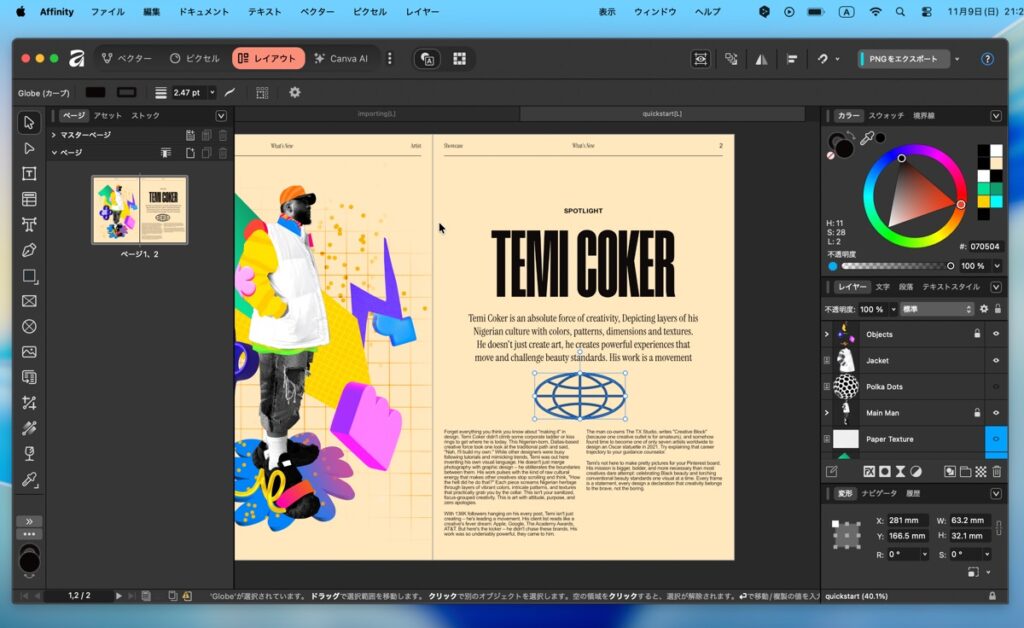Click the yellow swatch in recent colors
1024x628 pixels.
coord(984,201)
